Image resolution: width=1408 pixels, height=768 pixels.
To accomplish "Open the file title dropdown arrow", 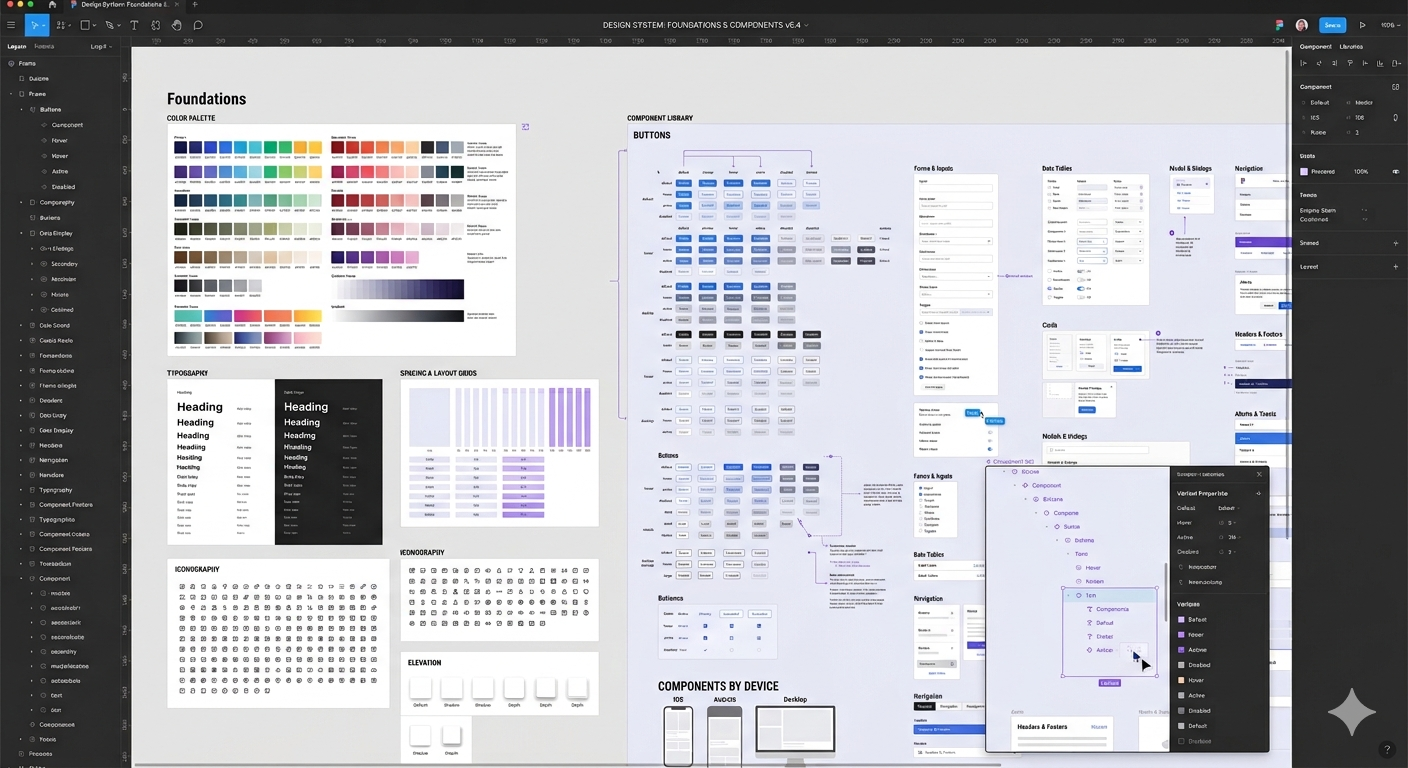I will [806, 25].
